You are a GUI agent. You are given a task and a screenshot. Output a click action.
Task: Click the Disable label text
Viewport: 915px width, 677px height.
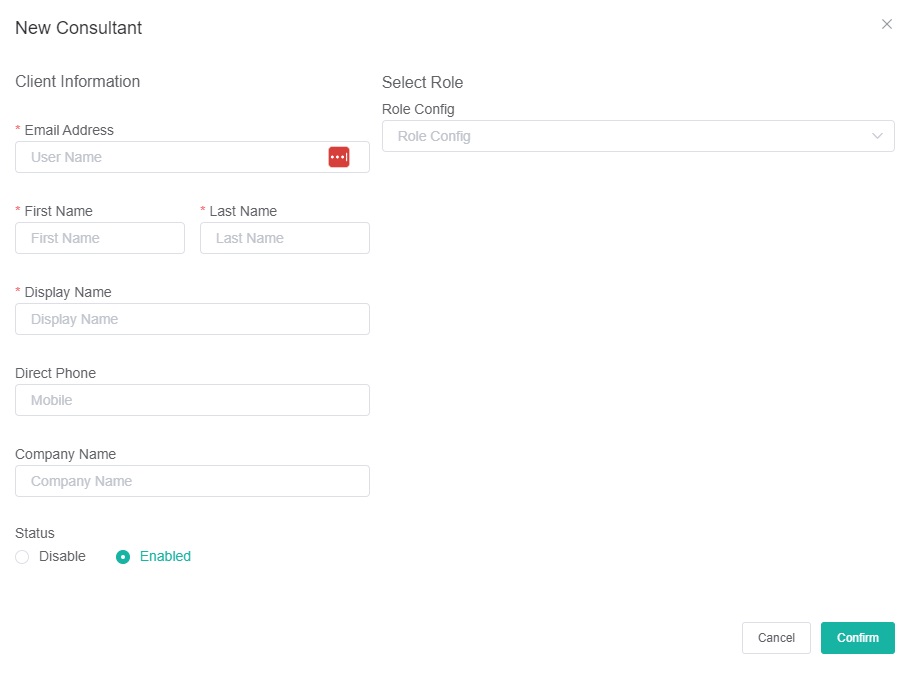click(x=62, y=556)
